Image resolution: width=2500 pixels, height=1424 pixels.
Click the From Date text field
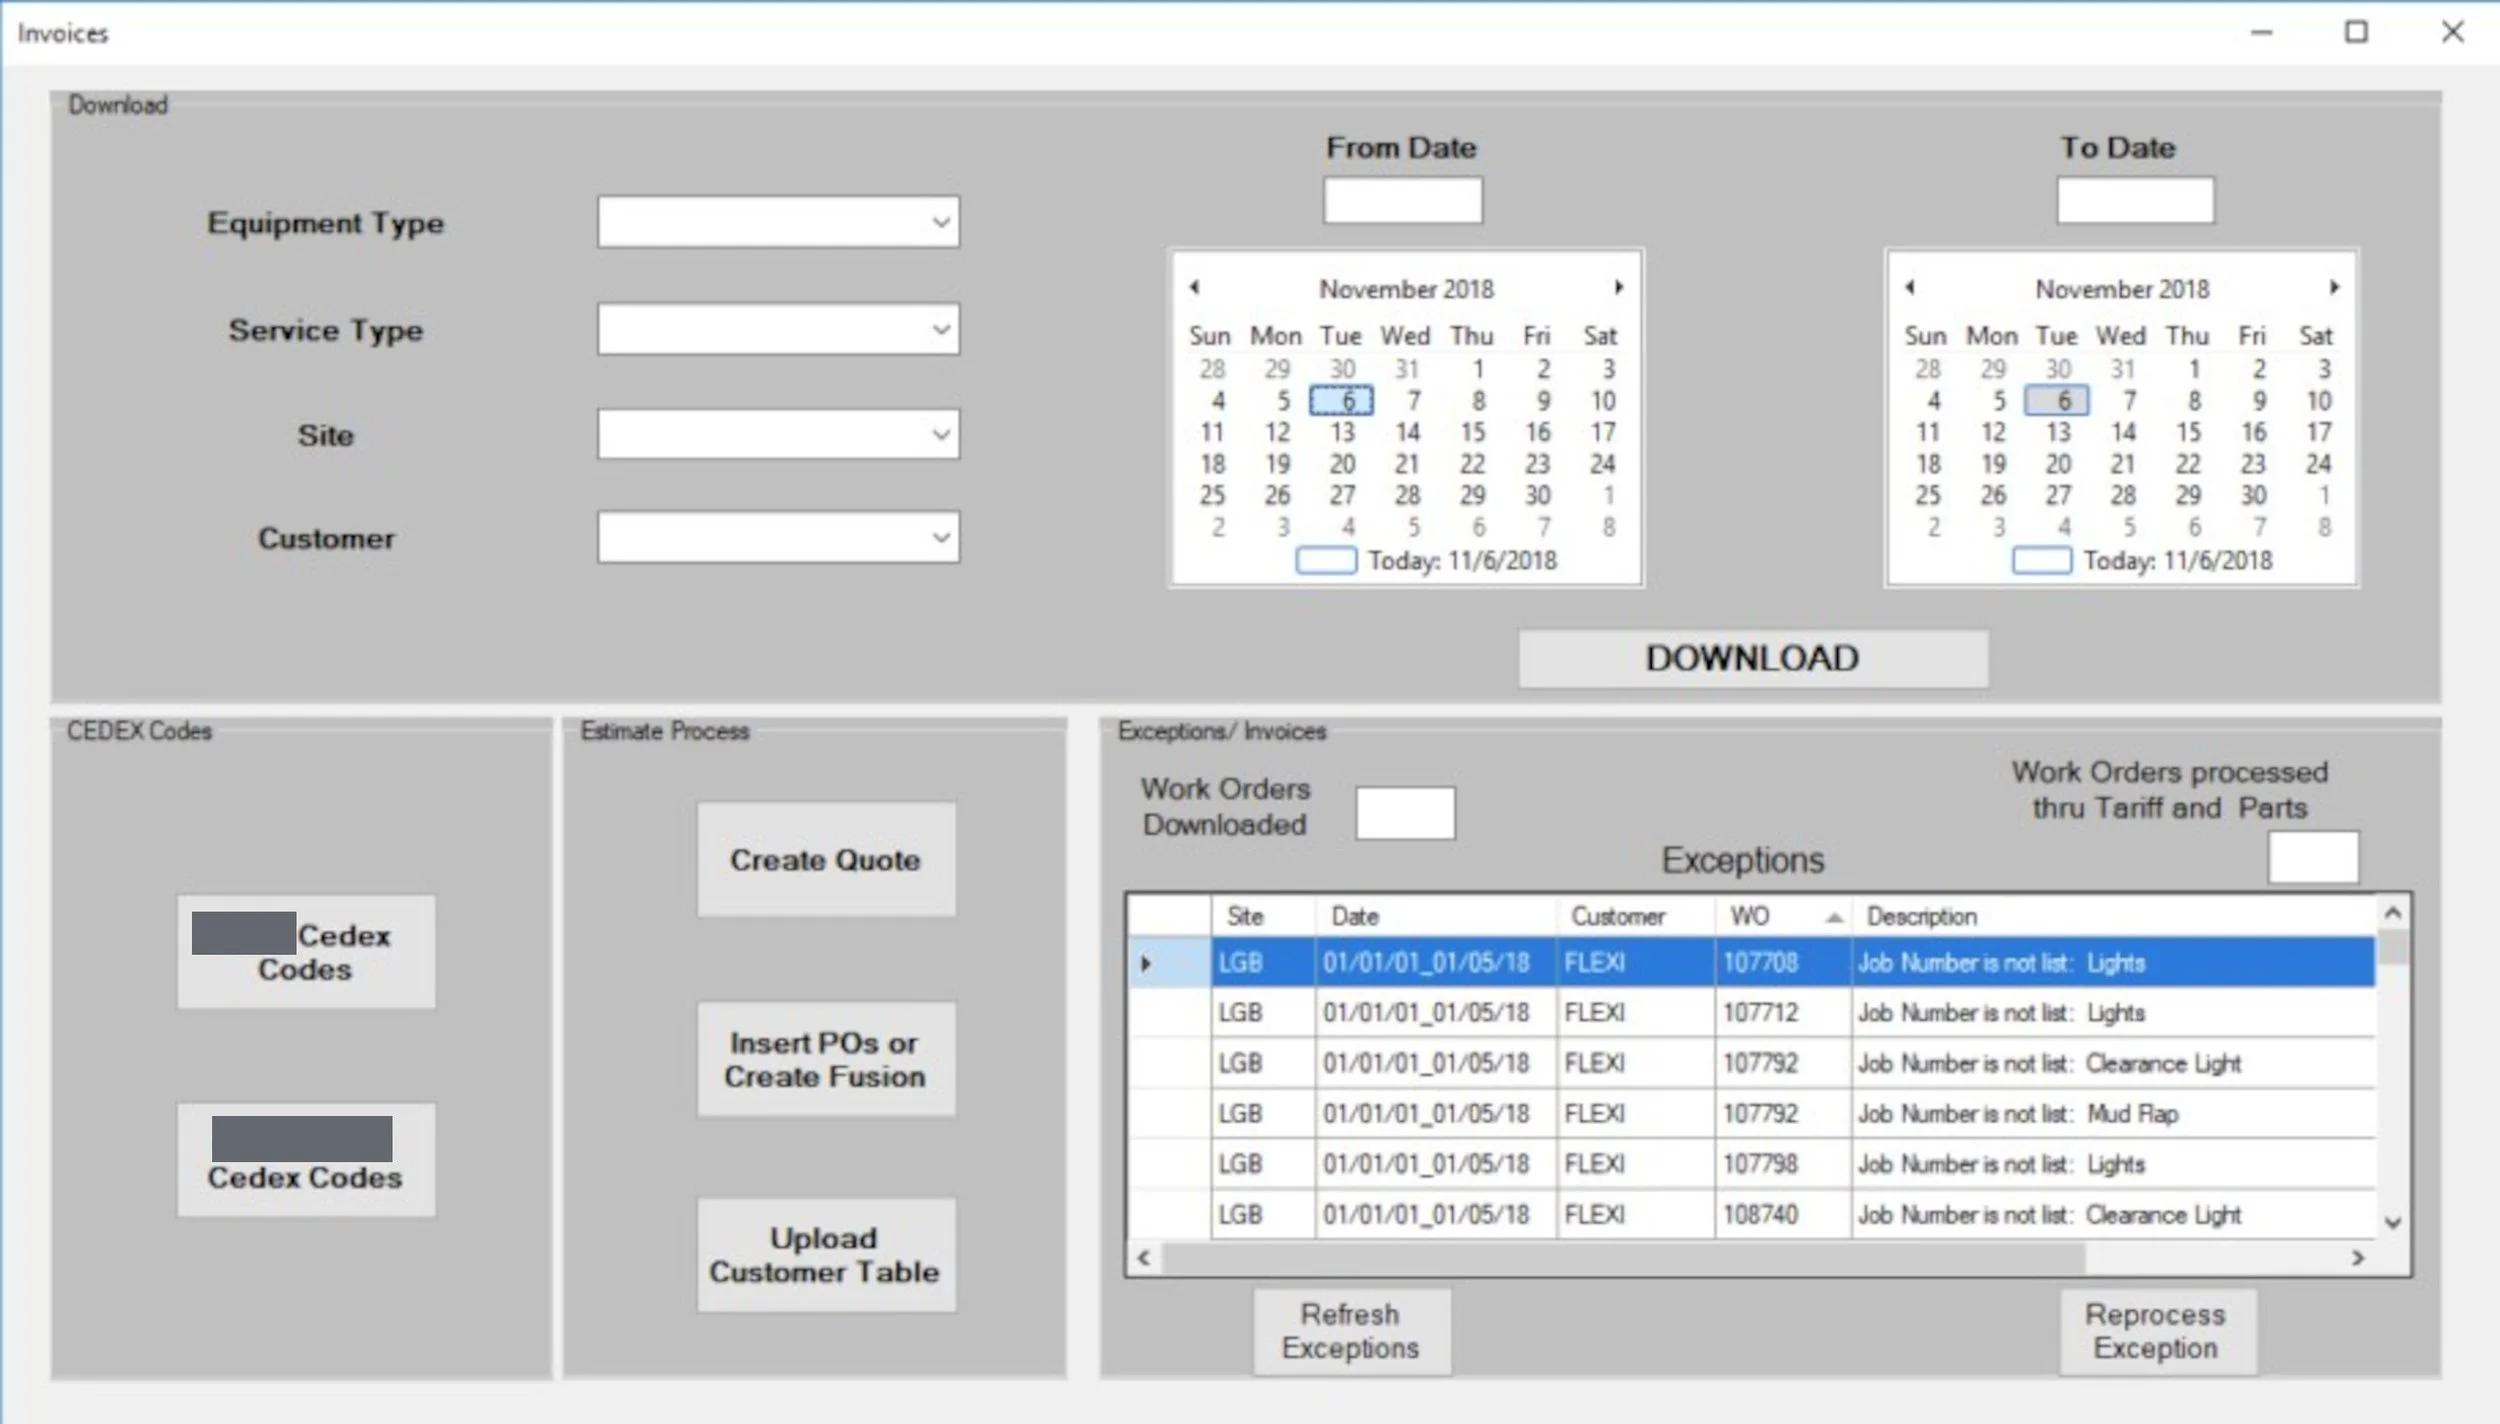coord(1402,201)
